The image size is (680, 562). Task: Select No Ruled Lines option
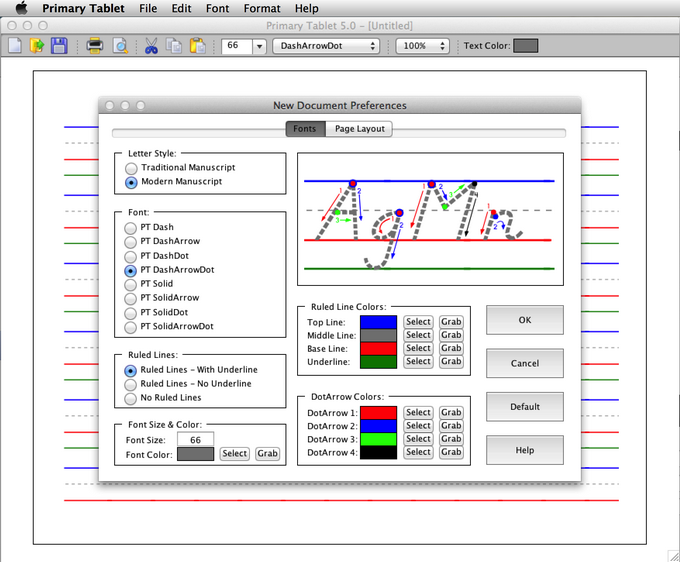(131, 398)
